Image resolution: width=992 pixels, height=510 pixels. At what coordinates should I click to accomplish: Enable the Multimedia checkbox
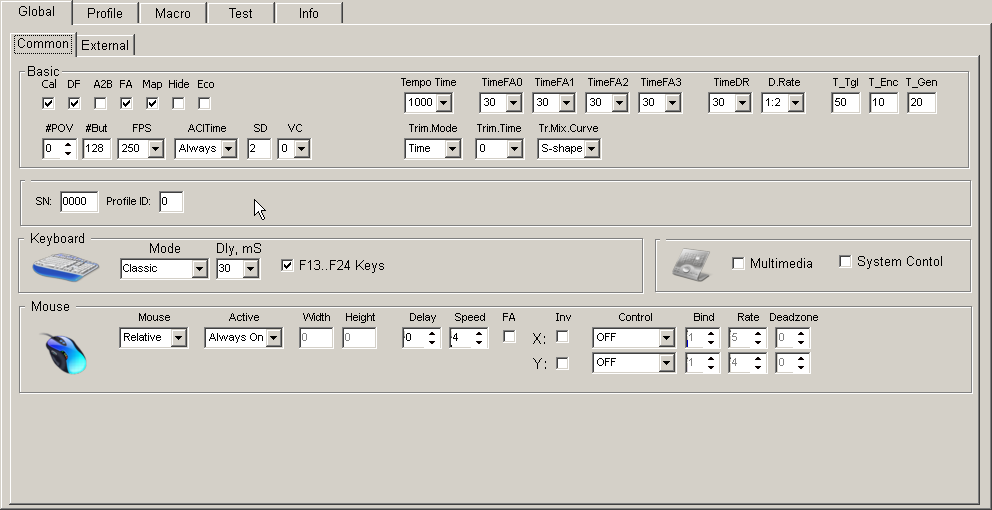point(738,263)
